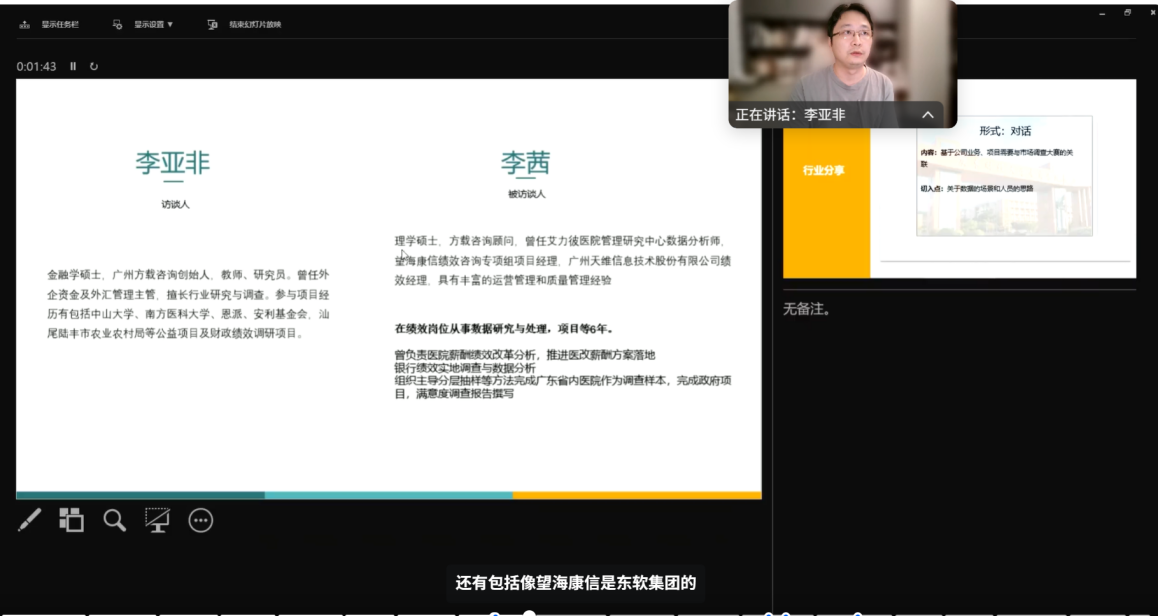Restore down the presenter view window
Image resolution: width=1158 pixels, height=616 pixels.
pos(1128,13)
